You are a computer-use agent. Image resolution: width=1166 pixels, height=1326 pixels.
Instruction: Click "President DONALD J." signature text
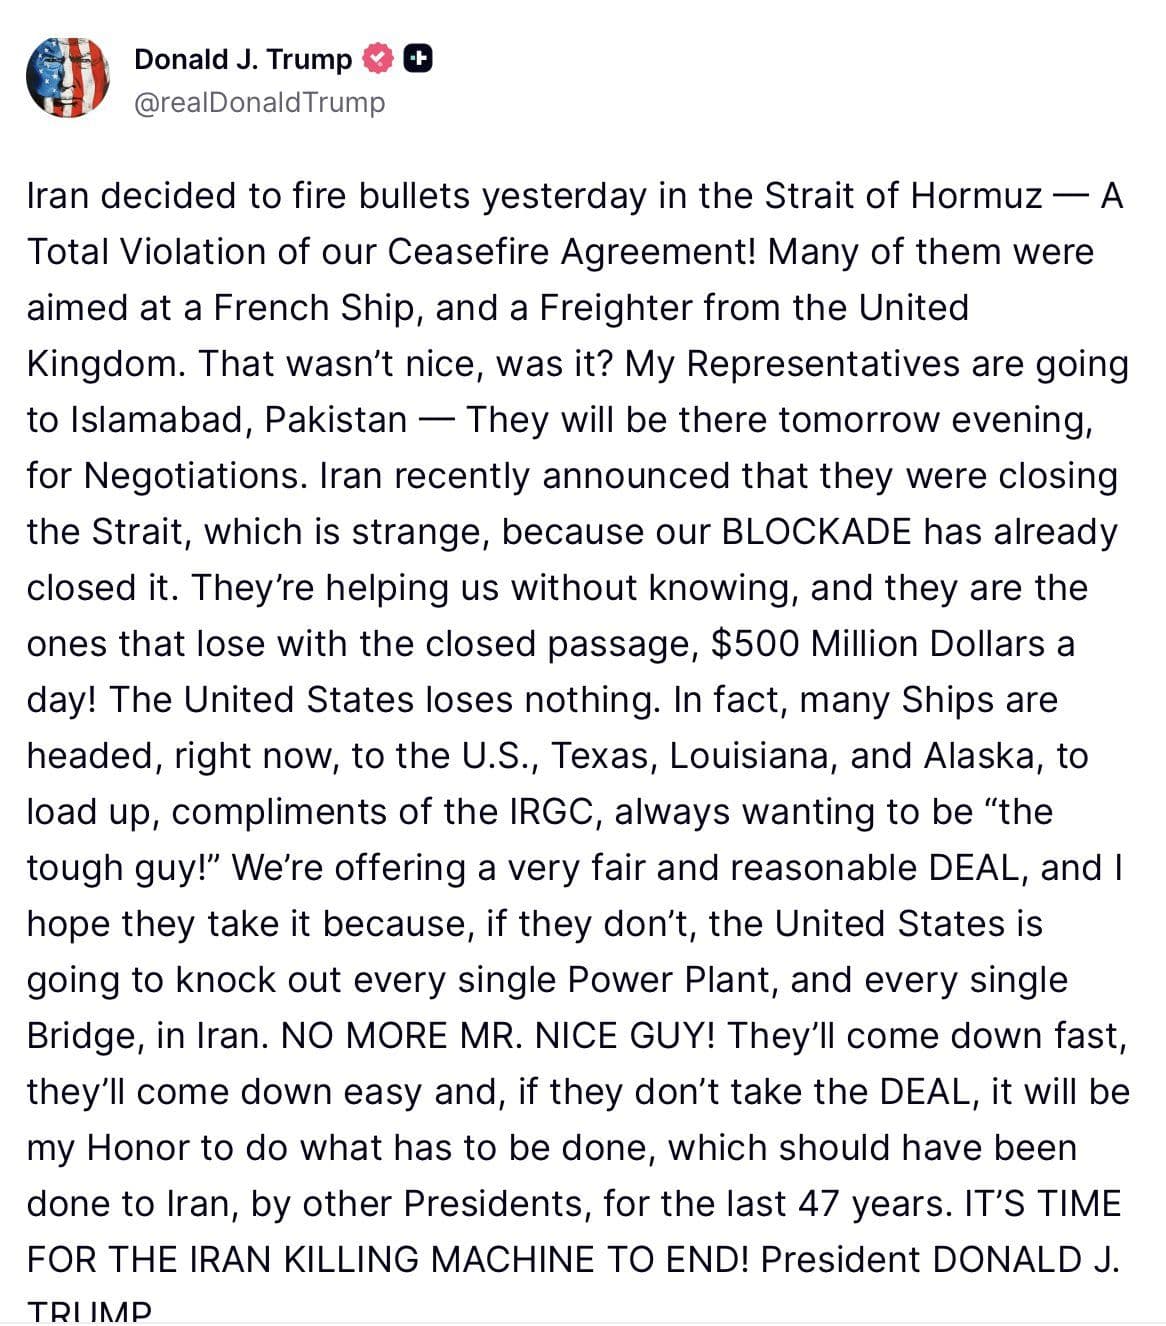click(939, 1260)
